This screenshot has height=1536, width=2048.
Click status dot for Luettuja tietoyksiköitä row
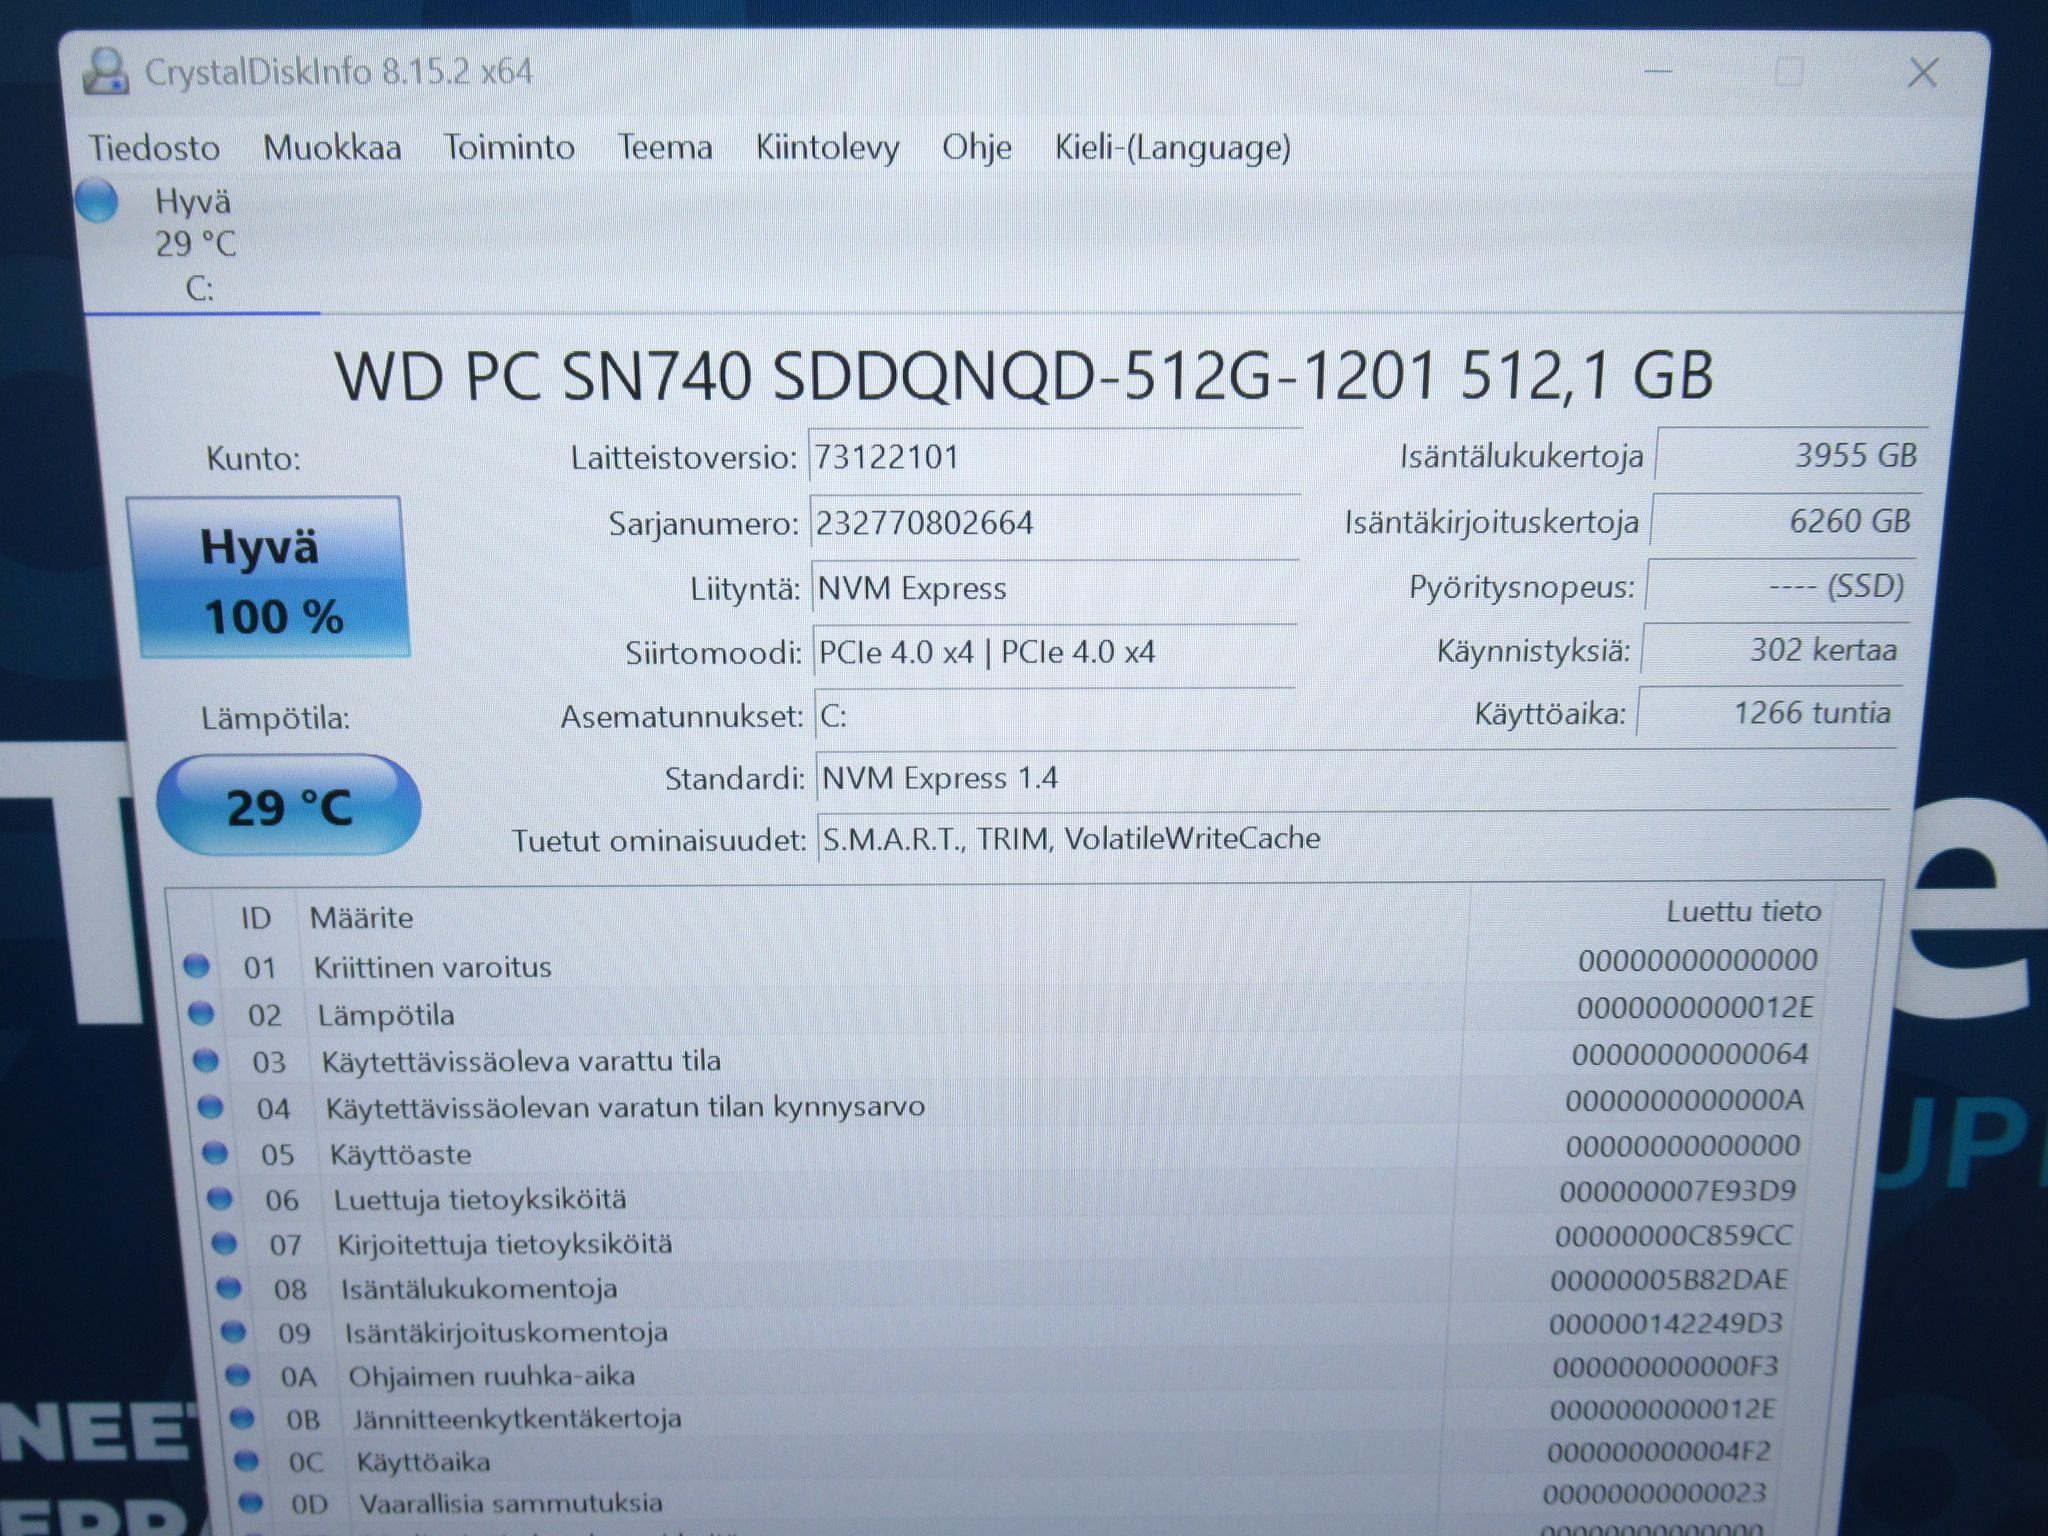tap(220, 1198)
